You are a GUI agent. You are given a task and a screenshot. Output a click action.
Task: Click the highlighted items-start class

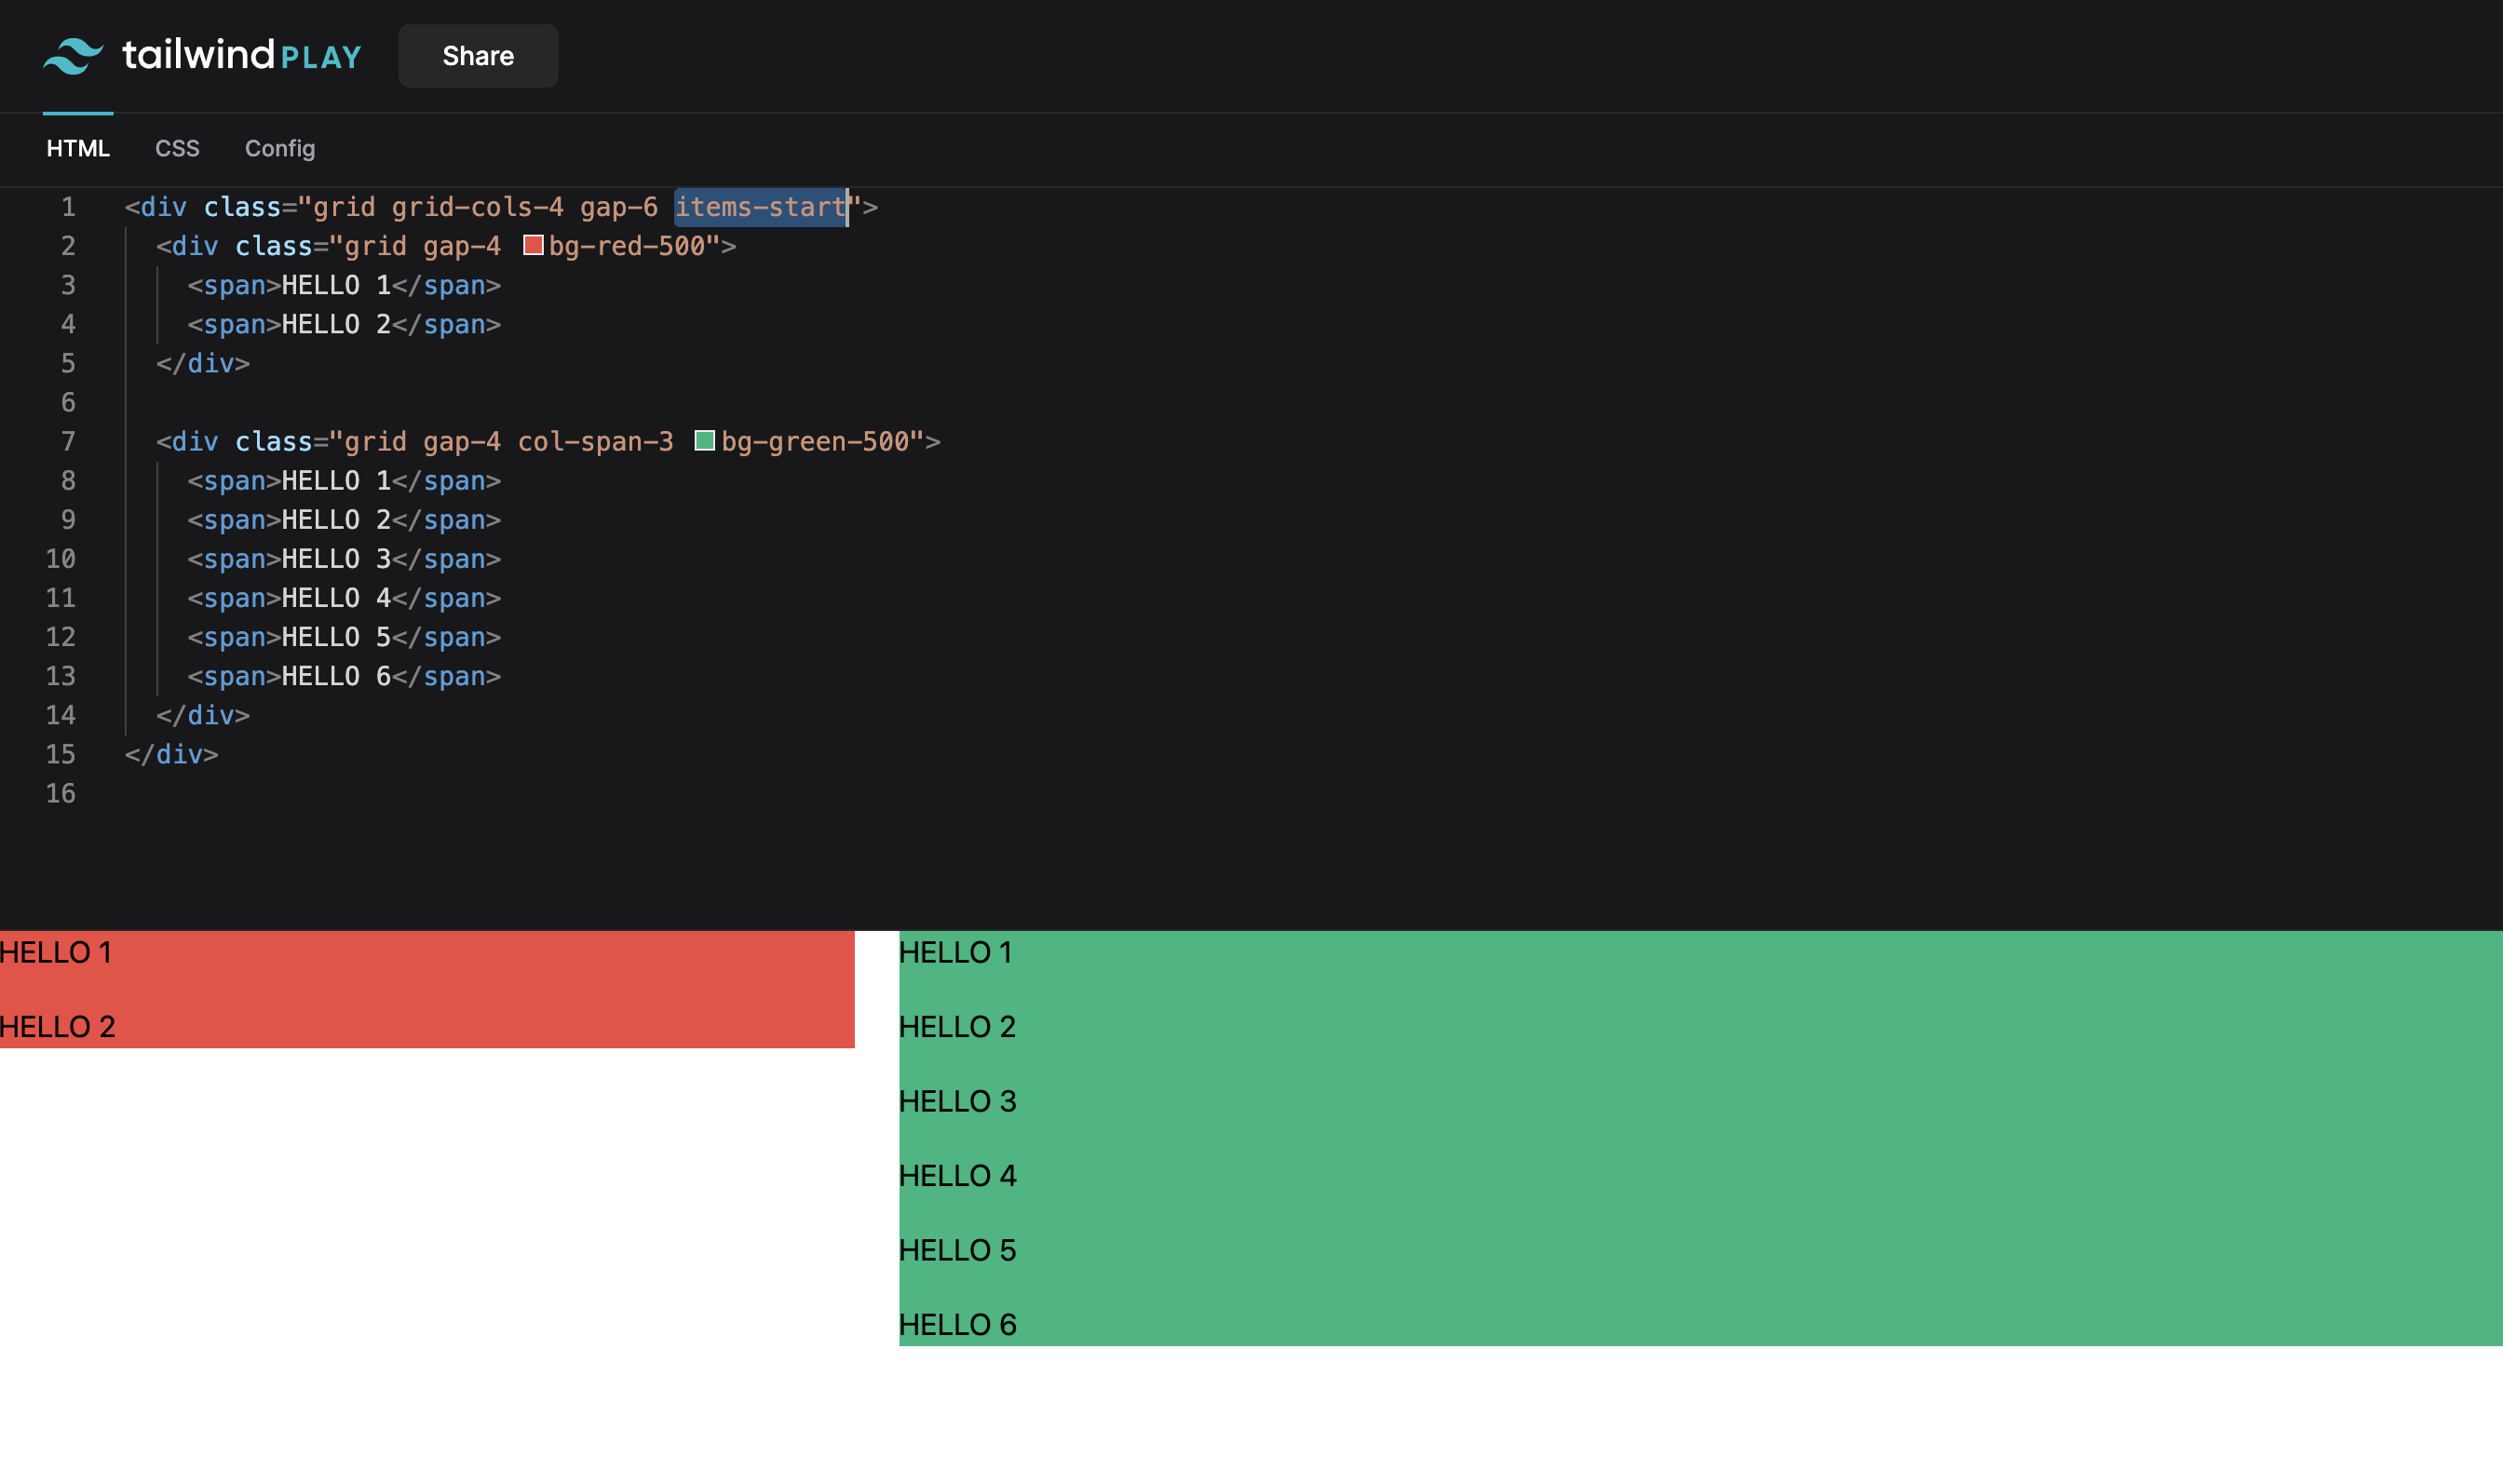pos(760,207)
